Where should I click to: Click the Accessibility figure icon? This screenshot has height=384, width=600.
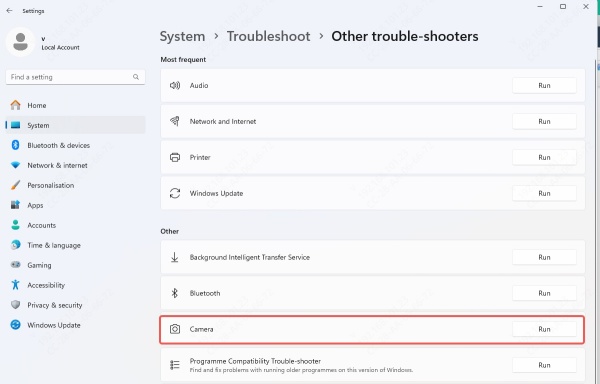click(15, 285)
